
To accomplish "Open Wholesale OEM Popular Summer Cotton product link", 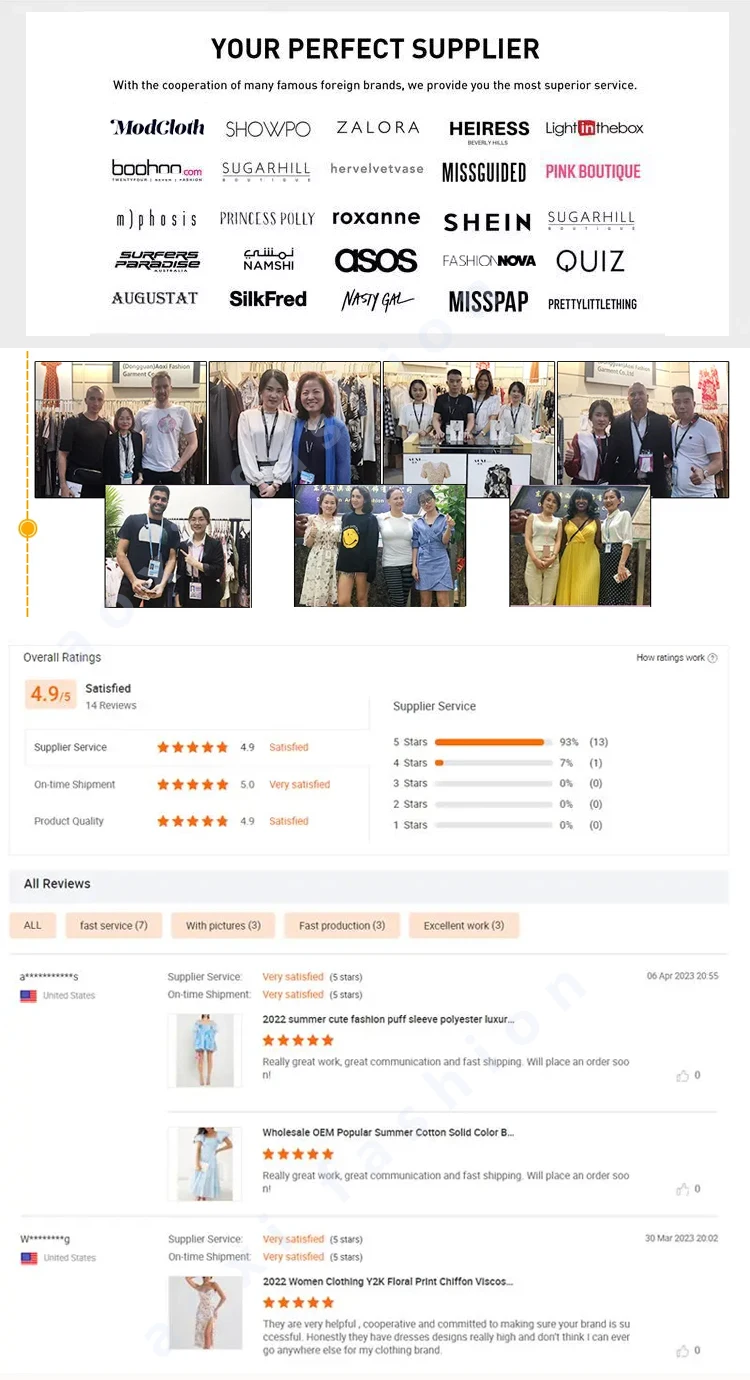I will pos(388,1133).
